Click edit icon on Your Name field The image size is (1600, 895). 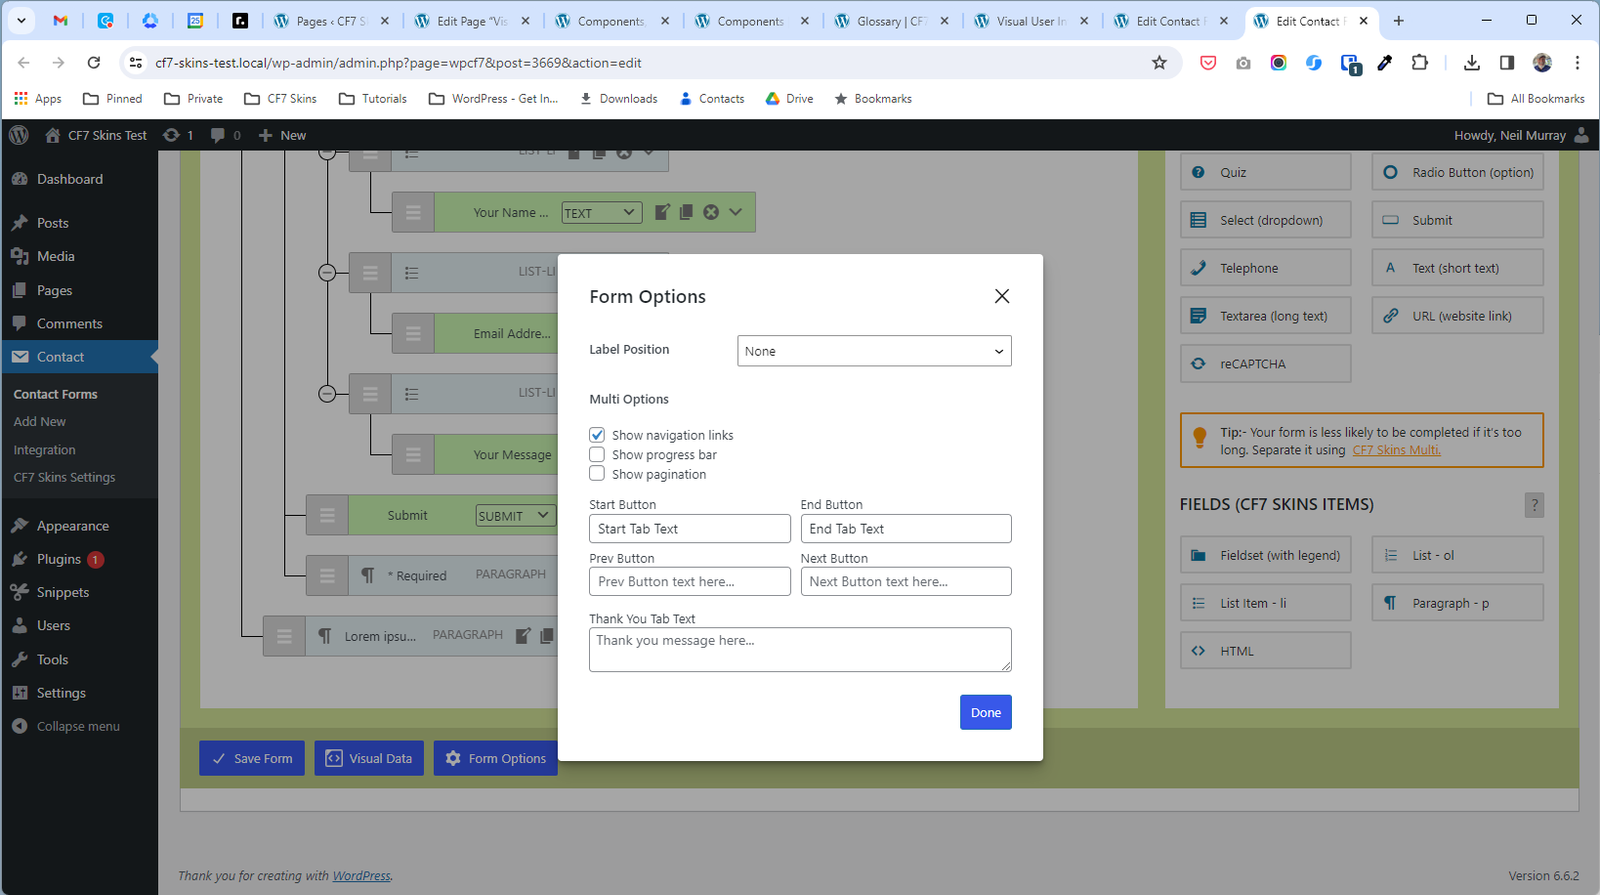click(x=662, y=212)
